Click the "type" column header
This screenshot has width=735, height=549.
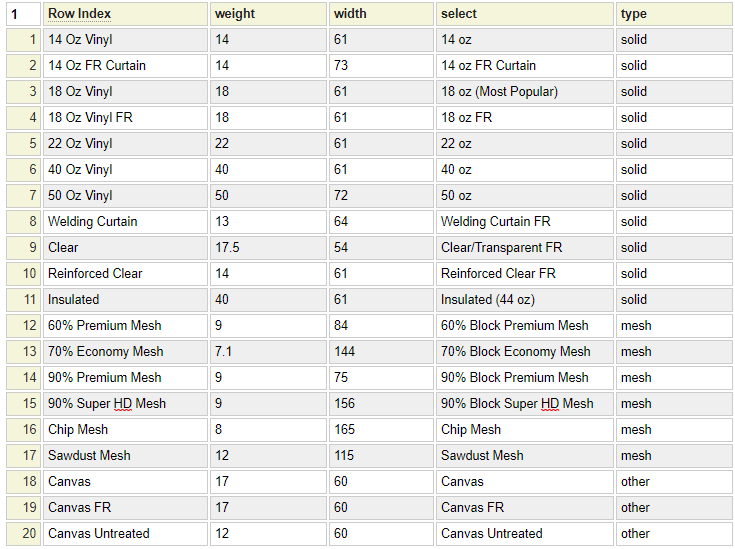[x=672, y=14]
